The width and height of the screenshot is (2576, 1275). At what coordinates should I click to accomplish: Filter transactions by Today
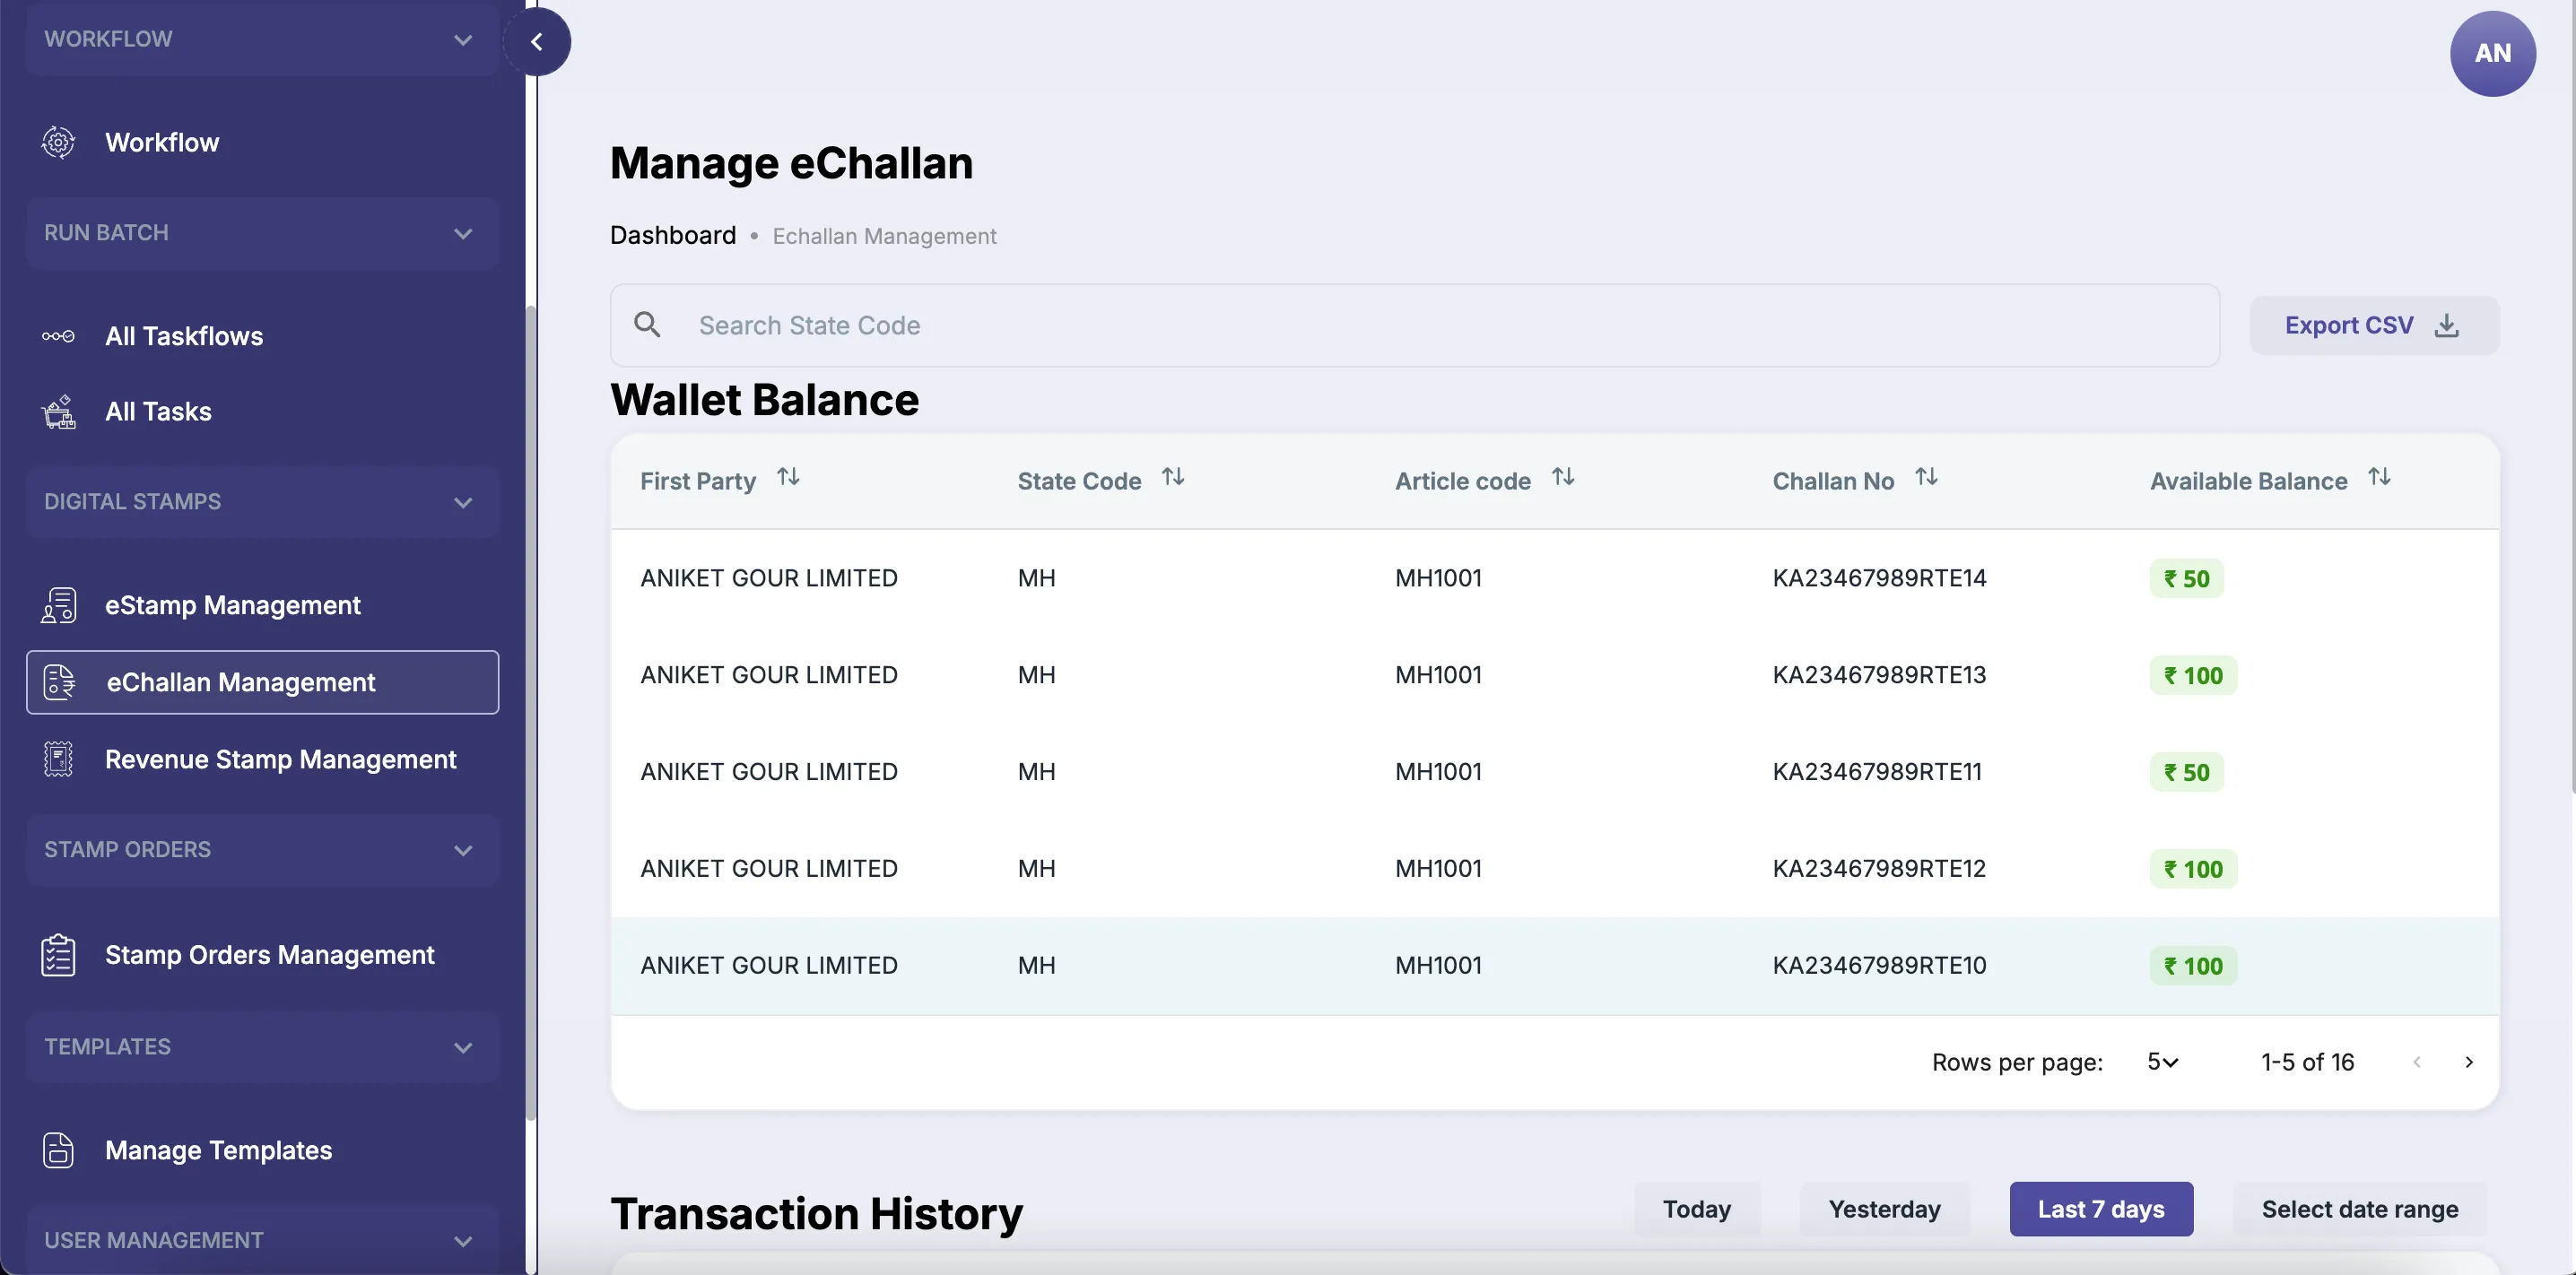click(1697, 1209)
